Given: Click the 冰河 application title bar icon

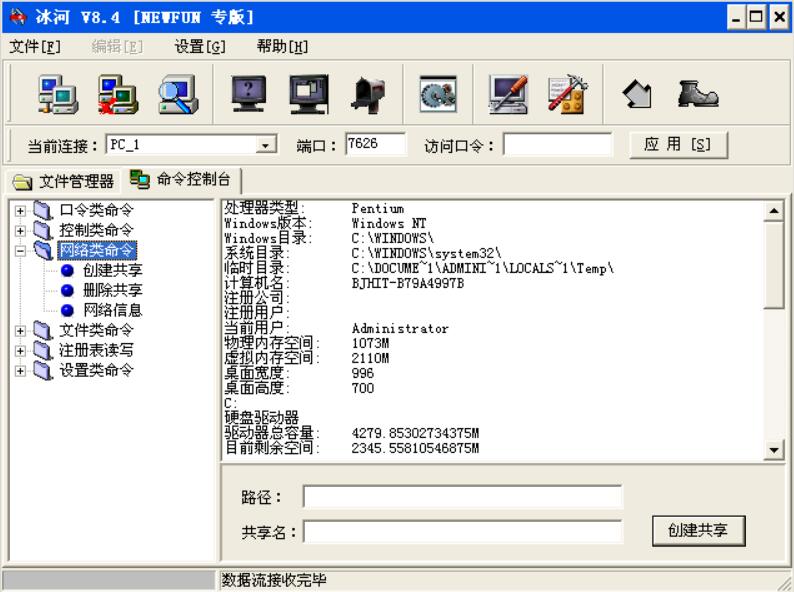Looking at the screenshot, I should [18, 17].
